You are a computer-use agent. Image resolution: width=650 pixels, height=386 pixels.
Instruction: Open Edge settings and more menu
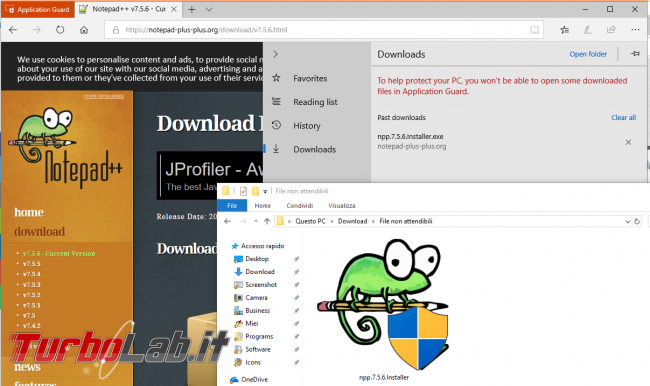coord(635,30)
